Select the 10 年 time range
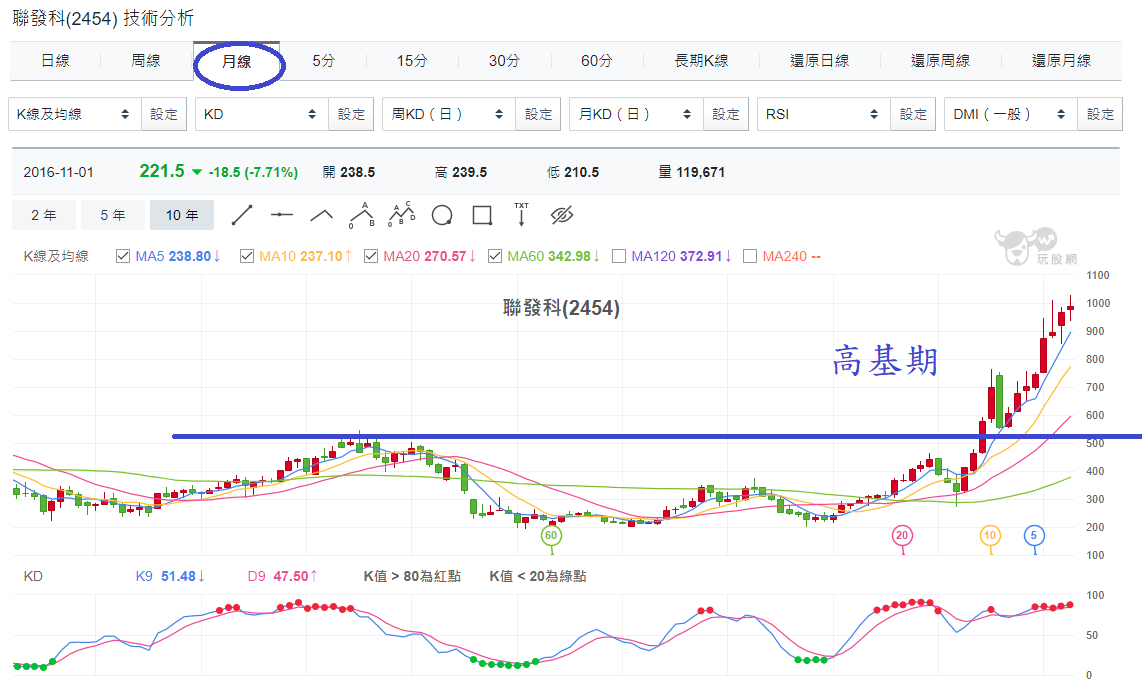1142x681 pixels. [182, 215]
